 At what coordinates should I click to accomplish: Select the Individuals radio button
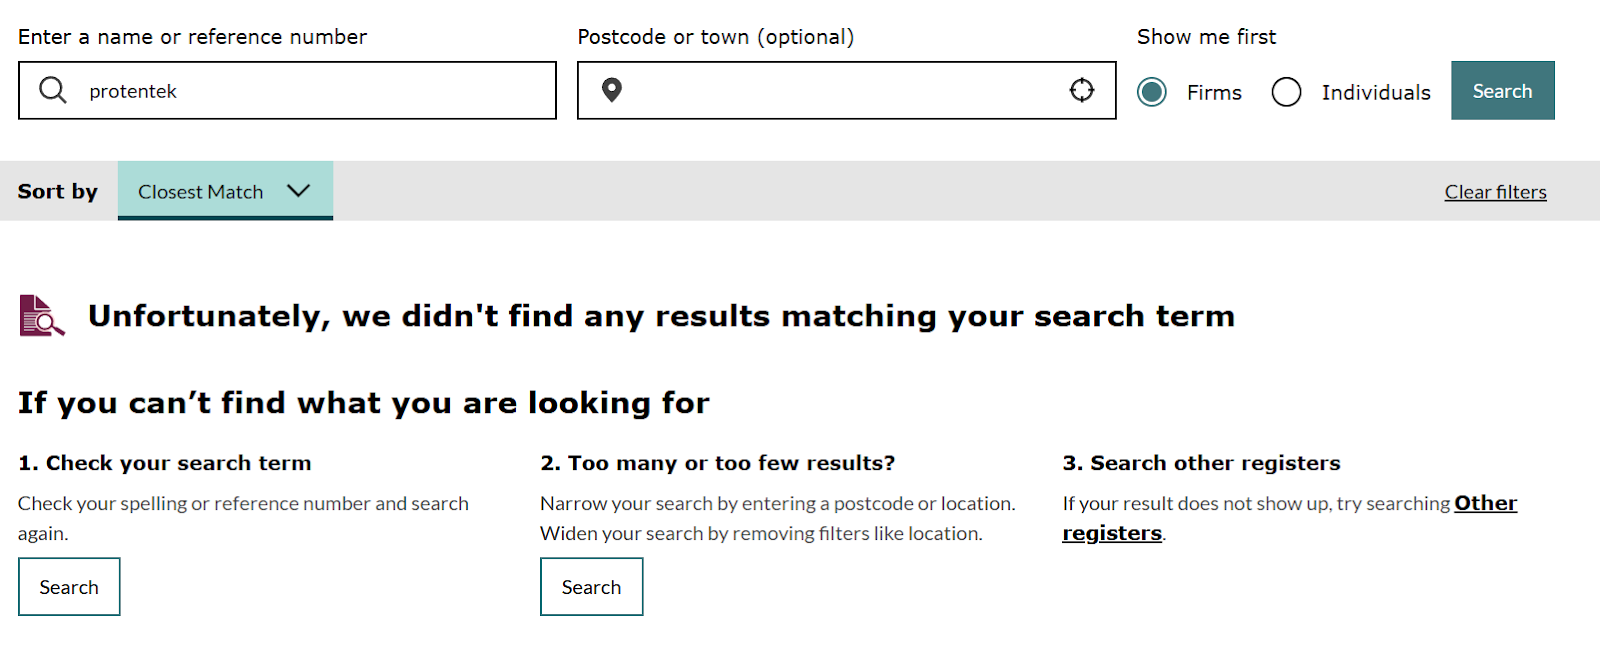click(1287, 92)
